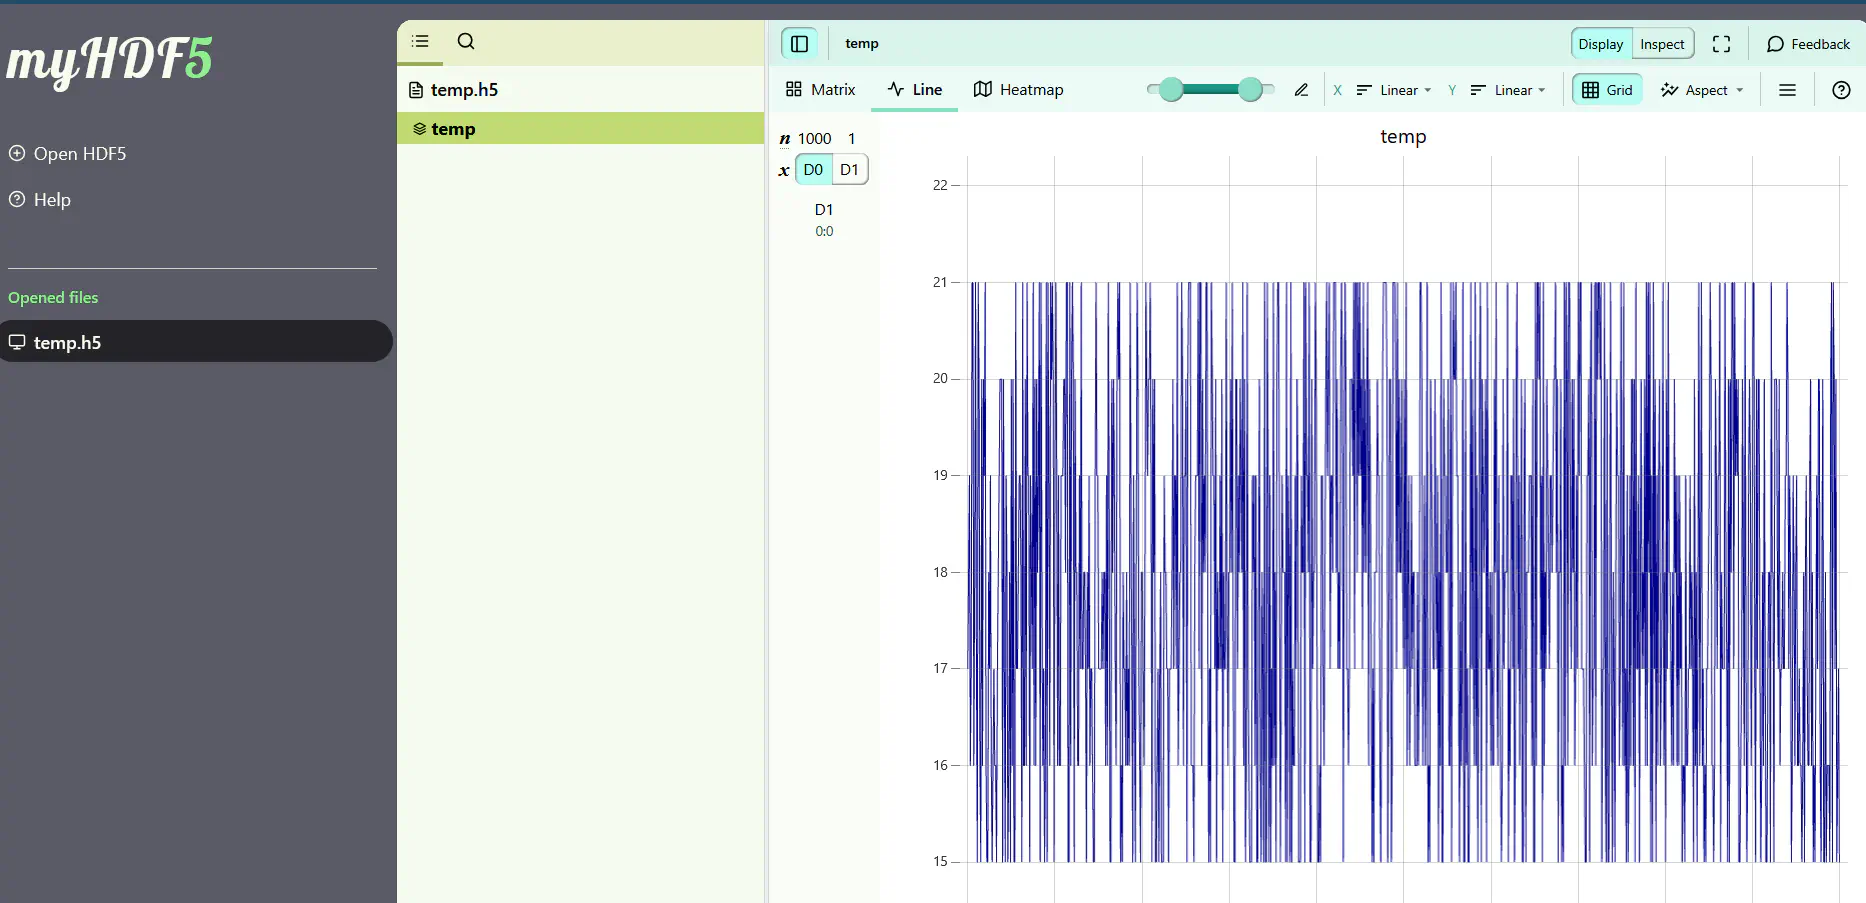Image resolution: width=1866 pixels, height=903 pixels.
Task: Click the question mark help icon
Action: [1841, 90]
